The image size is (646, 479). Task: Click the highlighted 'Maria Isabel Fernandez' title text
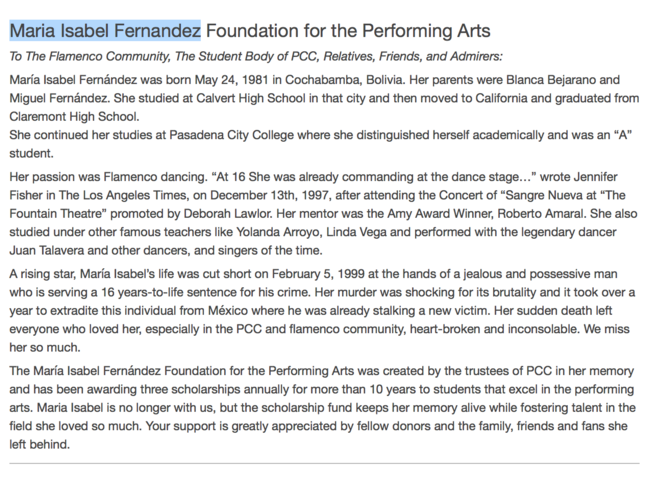click(x=105, y=30)
